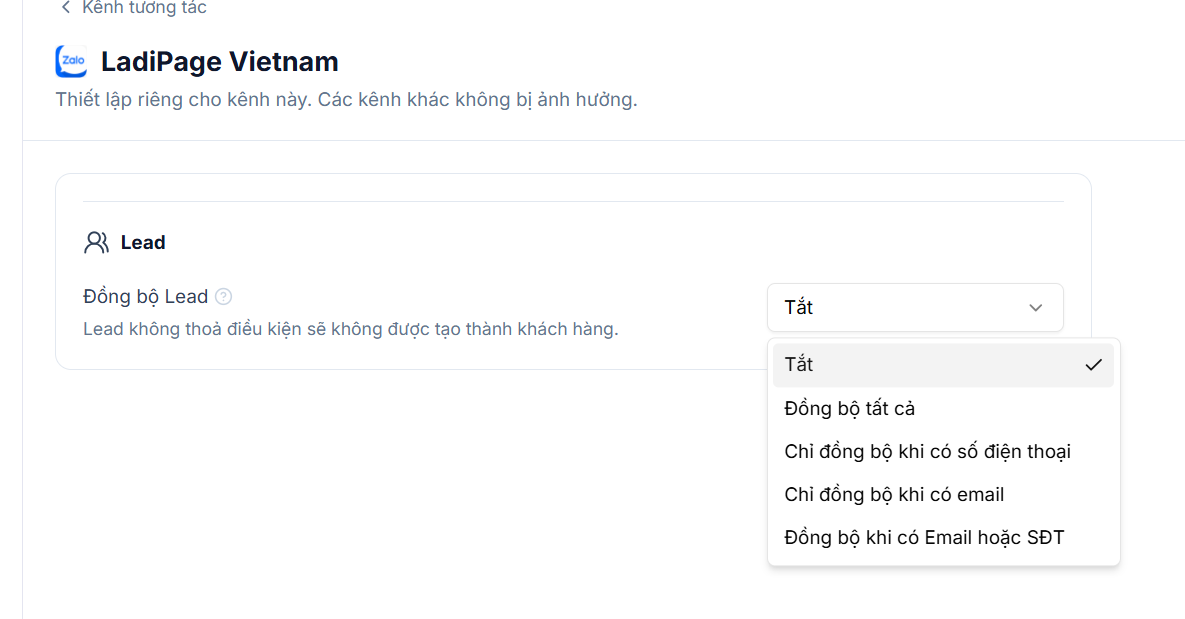The height and width of the screenshot is (619, 1185).
Task: Choose Tắt from the dropdown list
Action: 943,365
